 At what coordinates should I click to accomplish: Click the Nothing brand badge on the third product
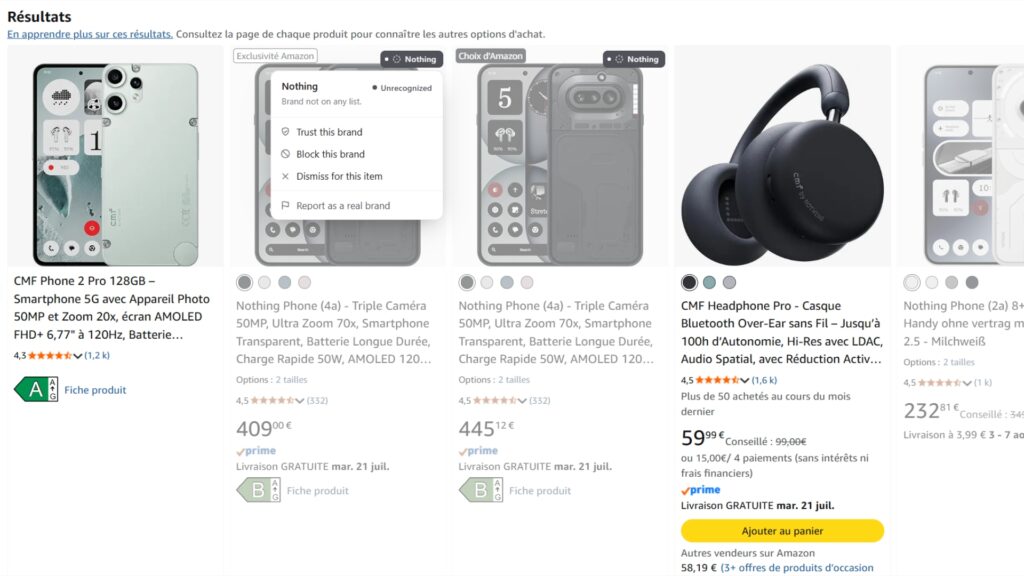(634, 59)
